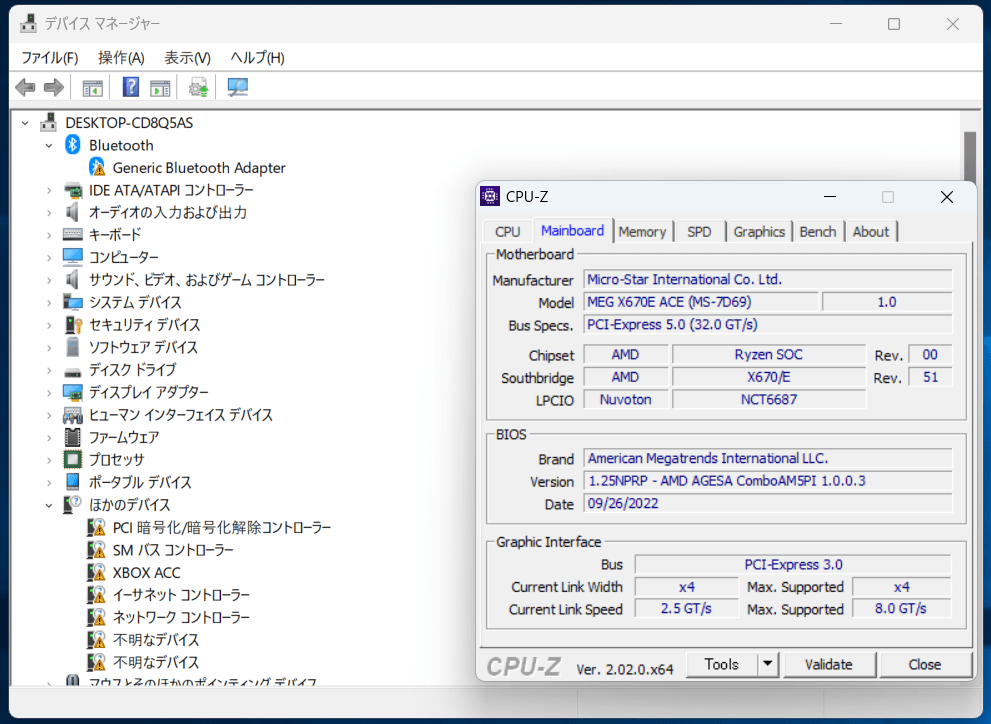This screenshot has width=991, height=724.
Task: Click the Chipset Ryzen SOC value
Action: [769, 354]
